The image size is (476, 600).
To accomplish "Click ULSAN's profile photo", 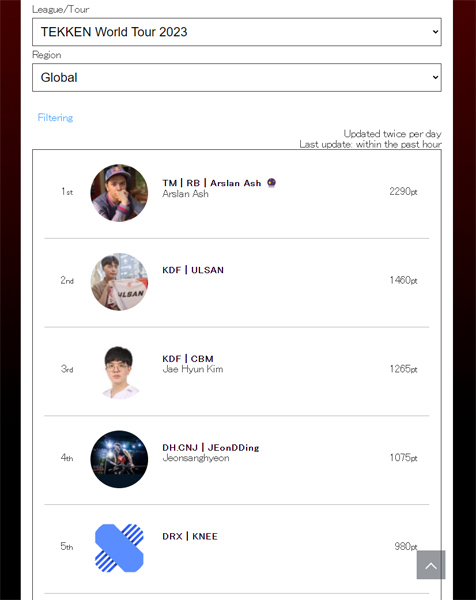I will click(x=119, y=282).
